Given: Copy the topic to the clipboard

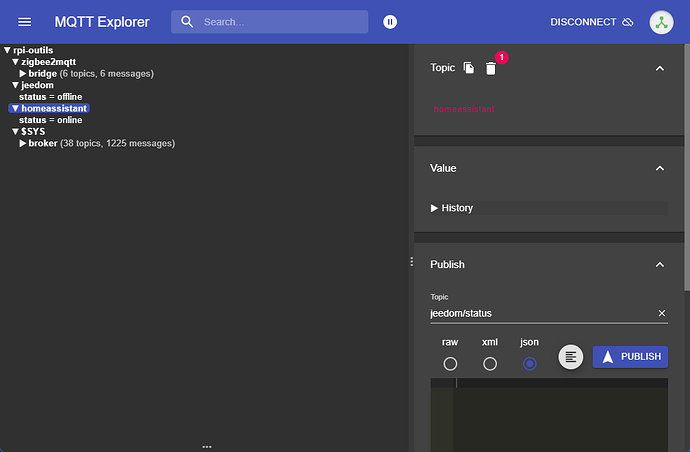Looking at the screenshot, I should (469, 68).
